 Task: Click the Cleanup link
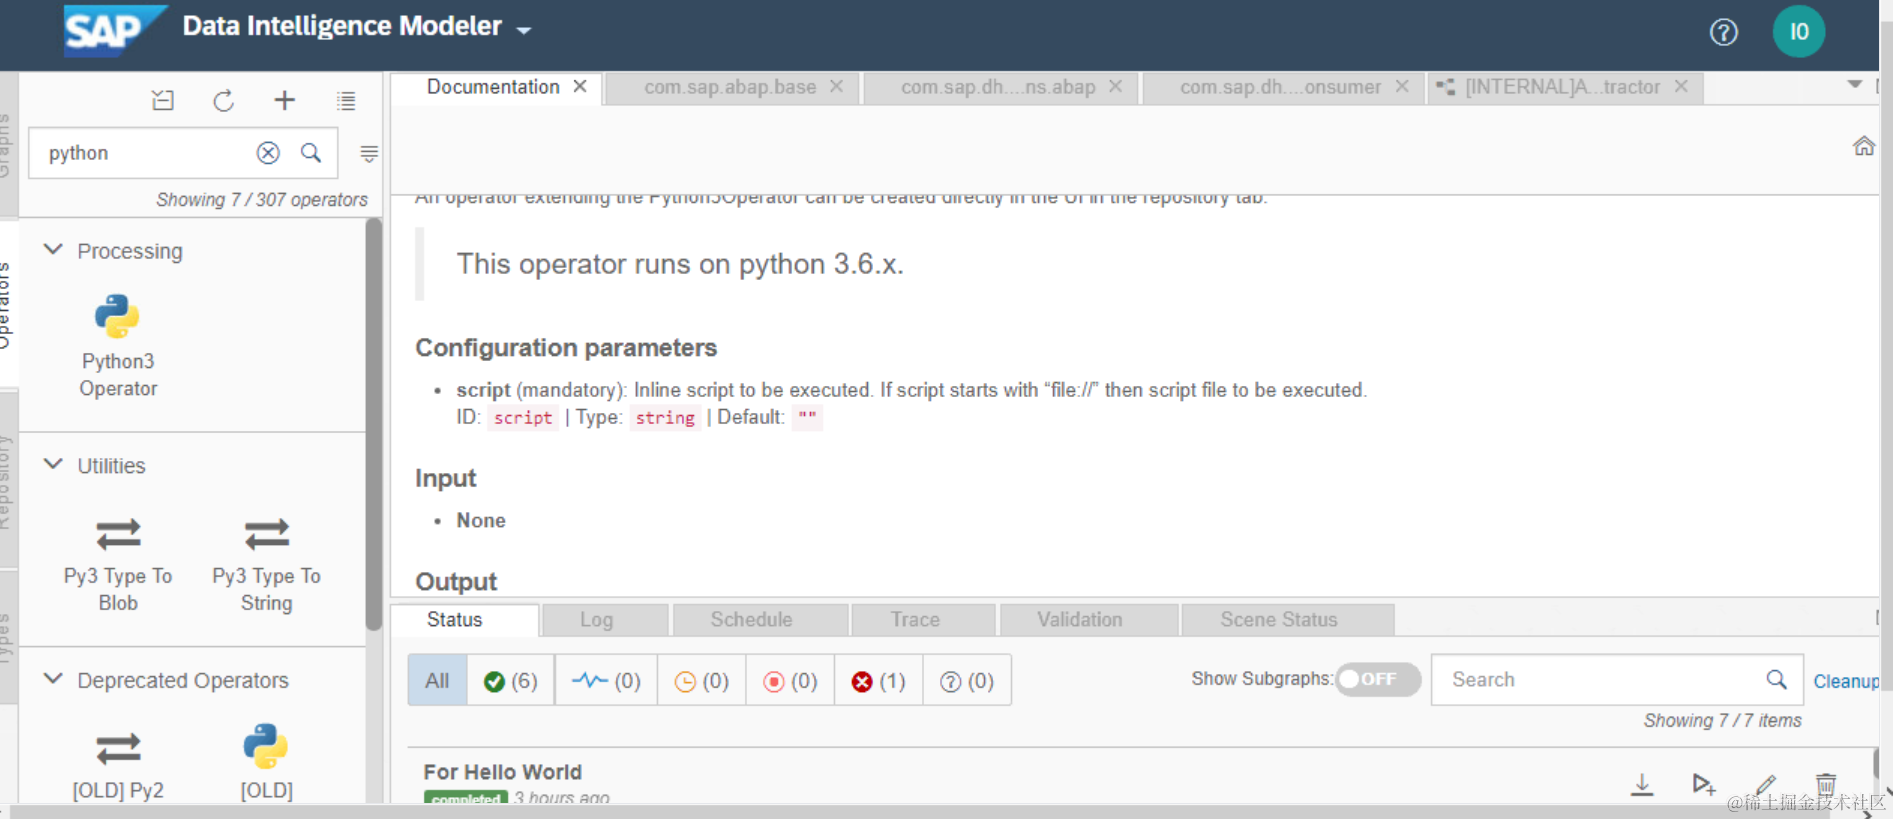pyautogui.click(x=1846, y=681)
